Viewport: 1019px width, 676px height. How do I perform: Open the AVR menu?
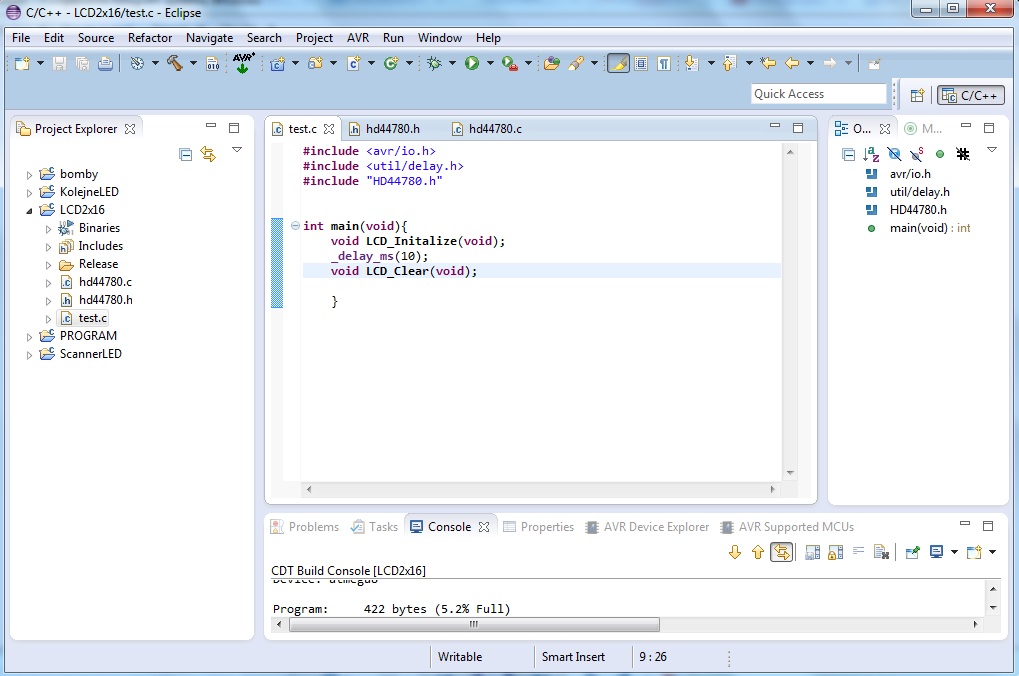[358, 38]
